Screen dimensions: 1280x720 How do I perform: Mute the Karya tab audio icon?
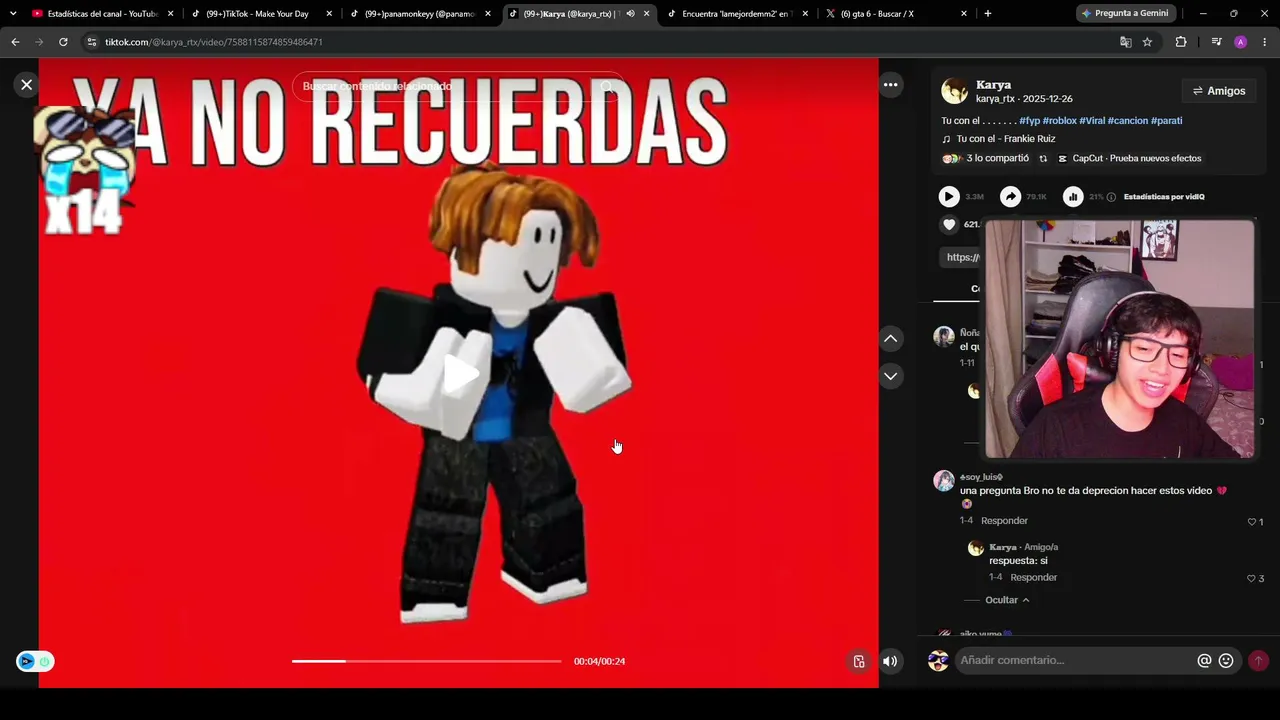630,14
